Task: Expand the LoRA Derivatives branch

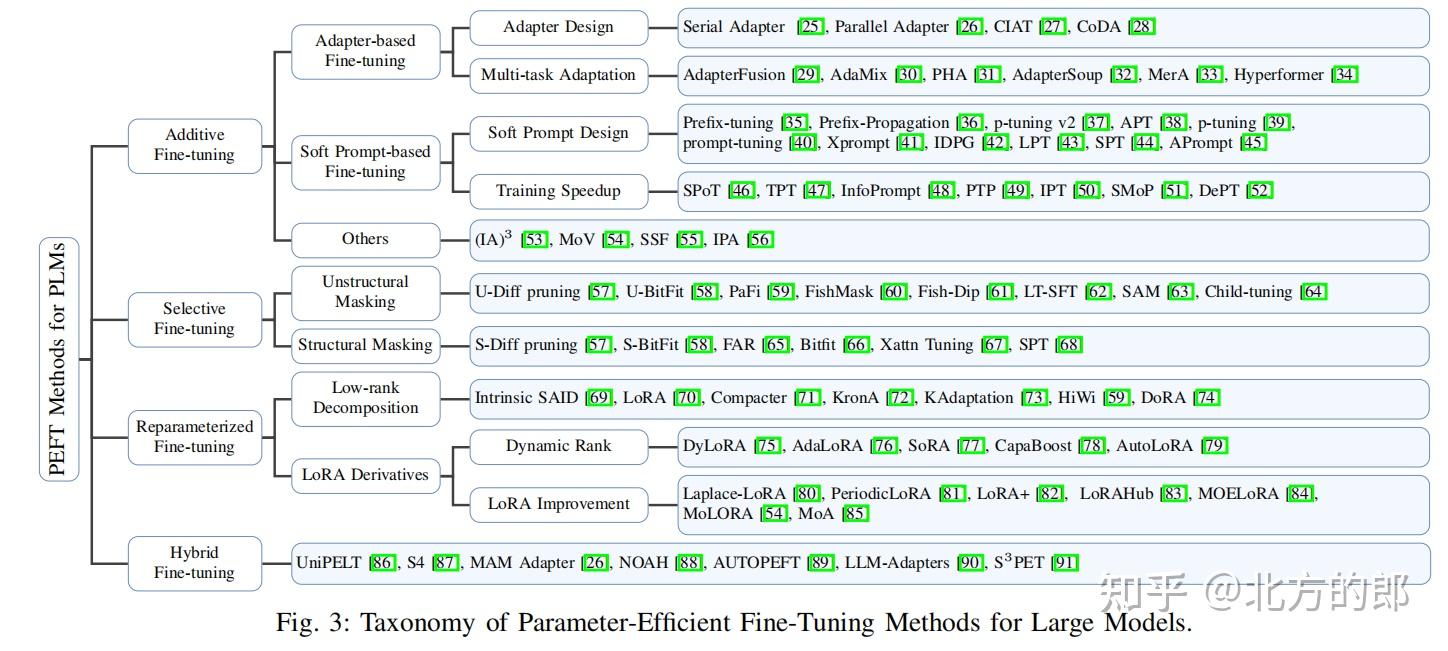Action: click(365, 476)
